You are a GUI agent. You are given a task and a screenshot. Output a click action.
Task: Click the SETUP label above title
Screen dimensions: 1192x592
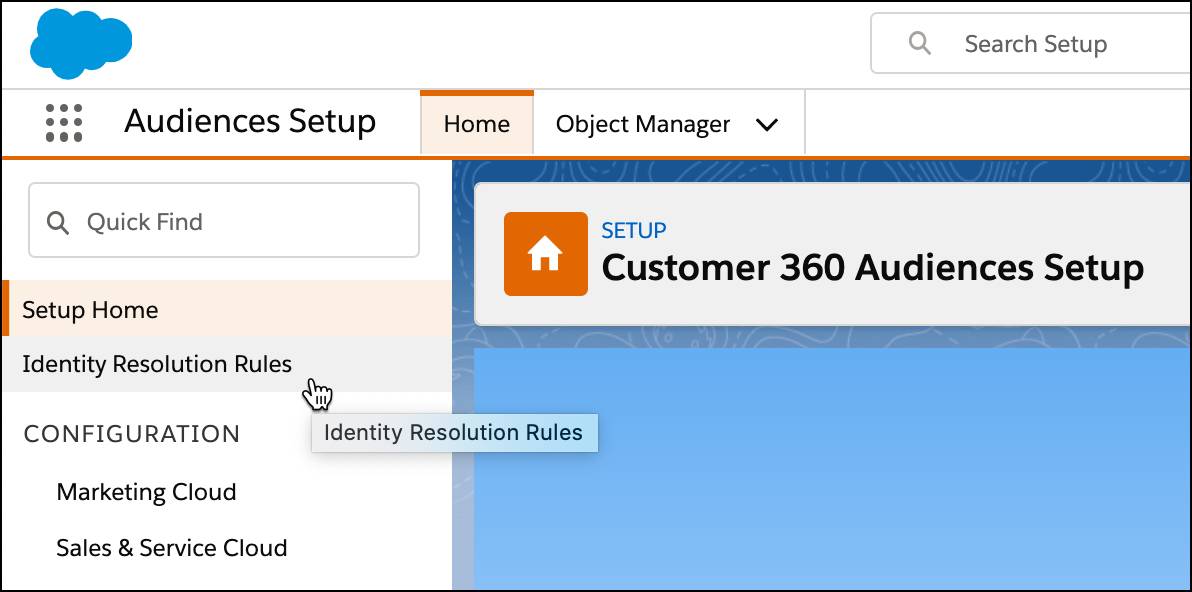(x=634, y=230)
